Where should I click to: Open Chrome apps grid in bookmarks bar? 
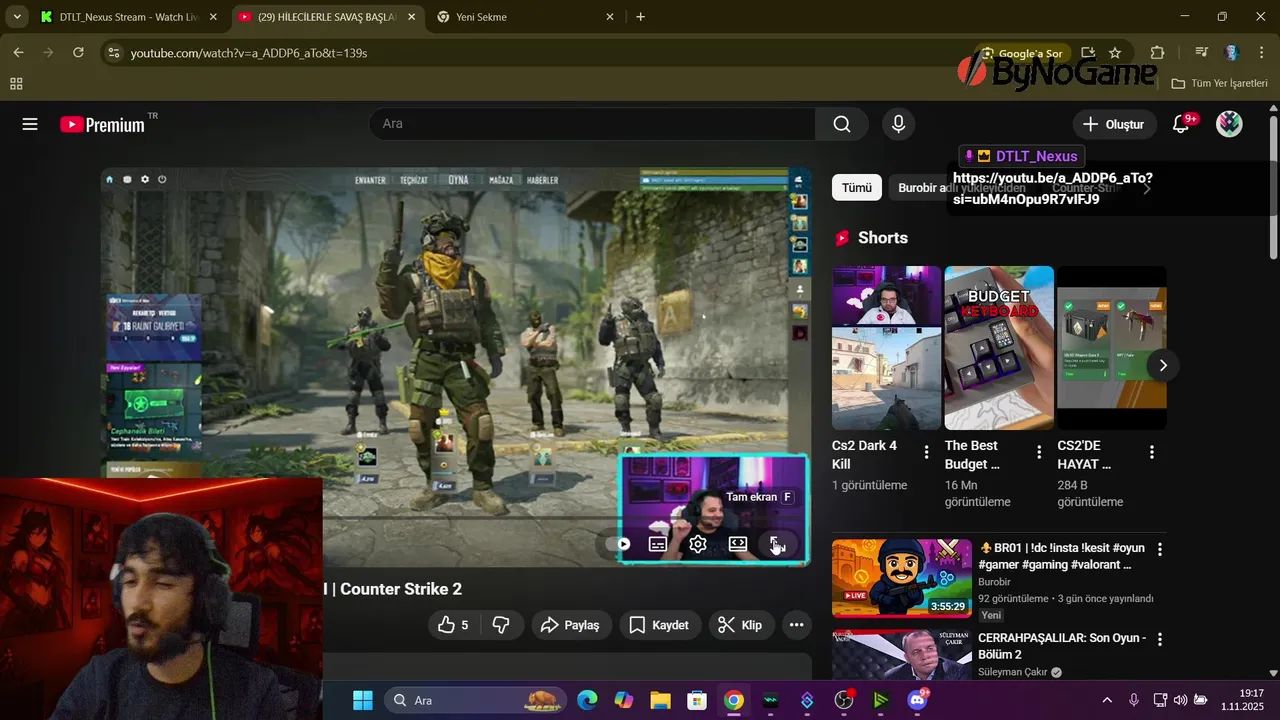pyautogui.click(x=16, y=84)
